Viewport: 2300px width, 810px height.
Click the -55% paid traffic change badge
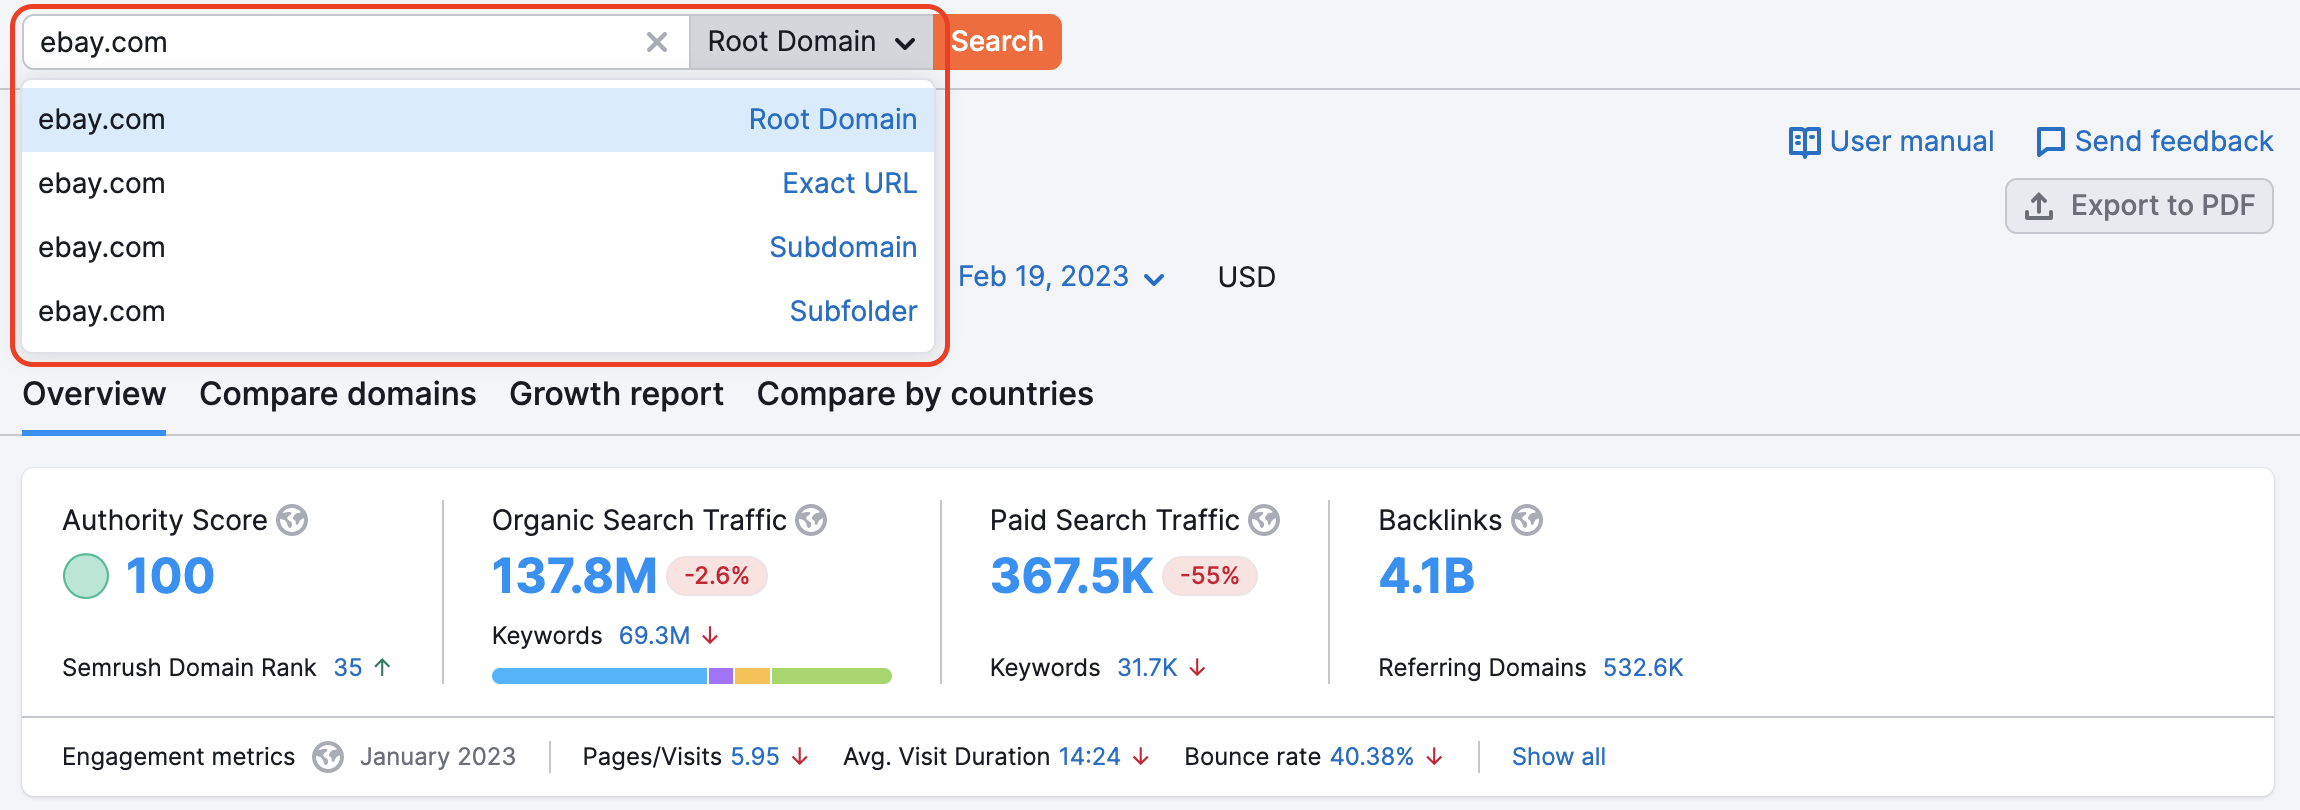tap(1209, 576)
